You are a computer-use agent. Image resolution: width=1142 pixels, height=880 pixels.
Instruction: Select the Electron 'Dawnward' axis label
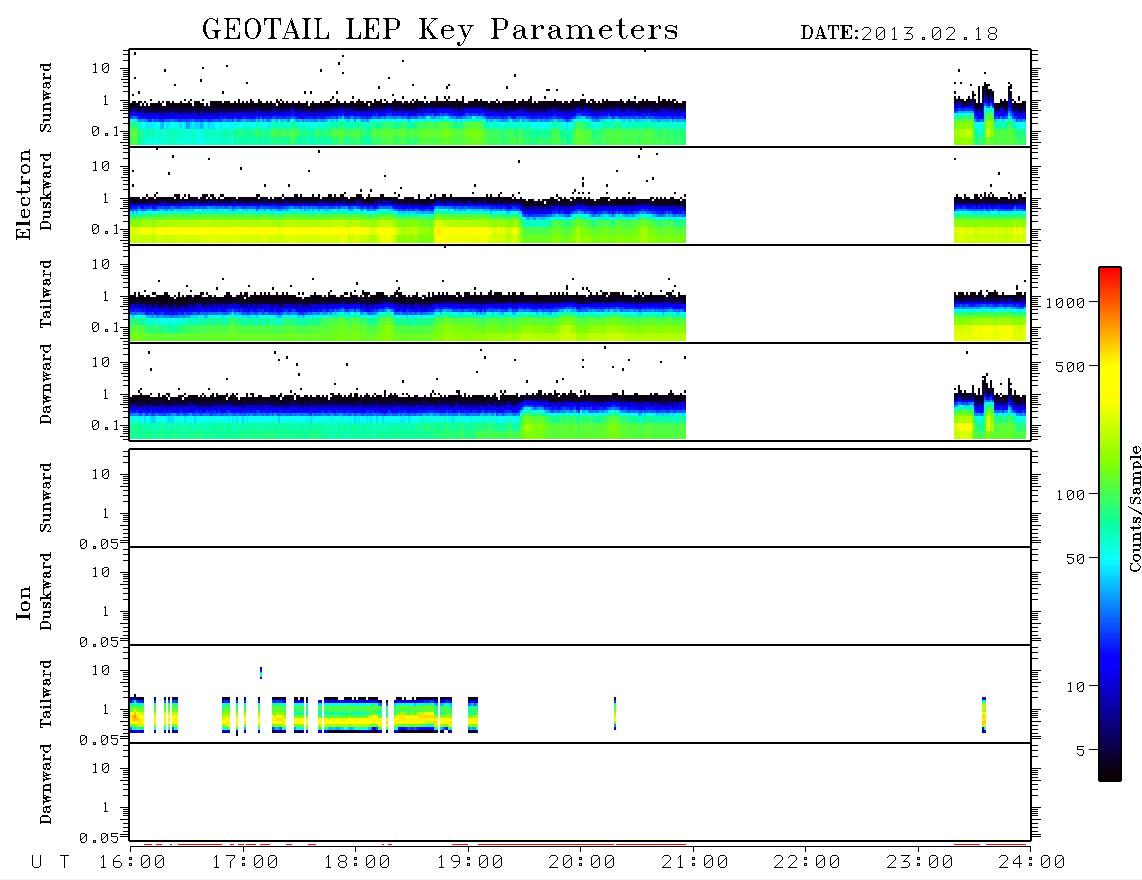[x=46, y=384]
